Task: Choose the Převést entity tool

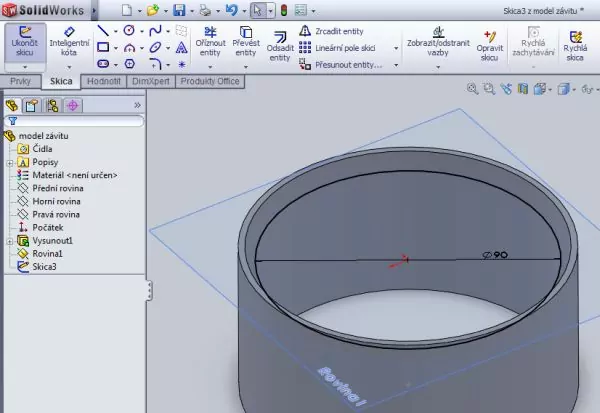Action: (246, 45)
